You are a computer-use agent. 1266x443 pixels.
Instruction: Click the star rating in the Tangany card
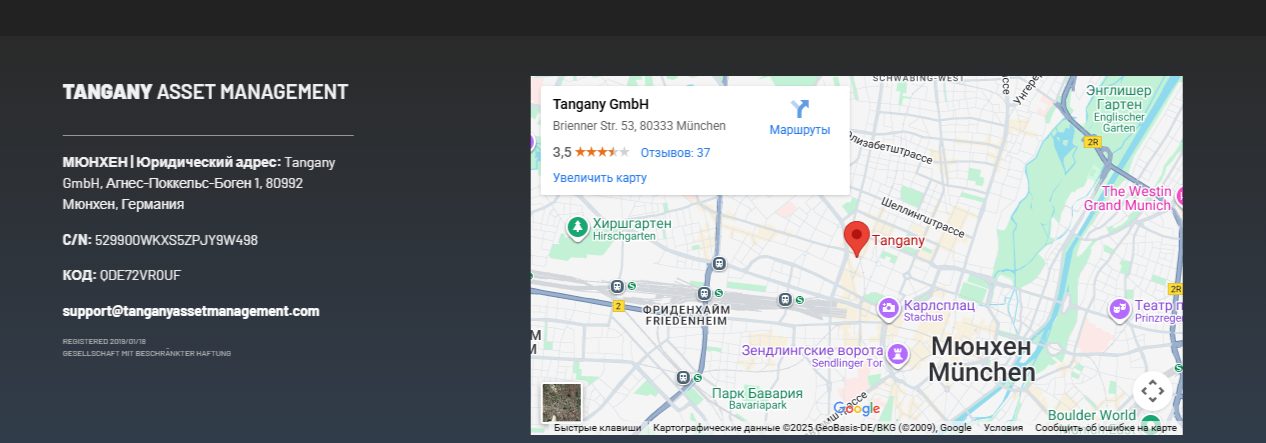coord(602,152)
